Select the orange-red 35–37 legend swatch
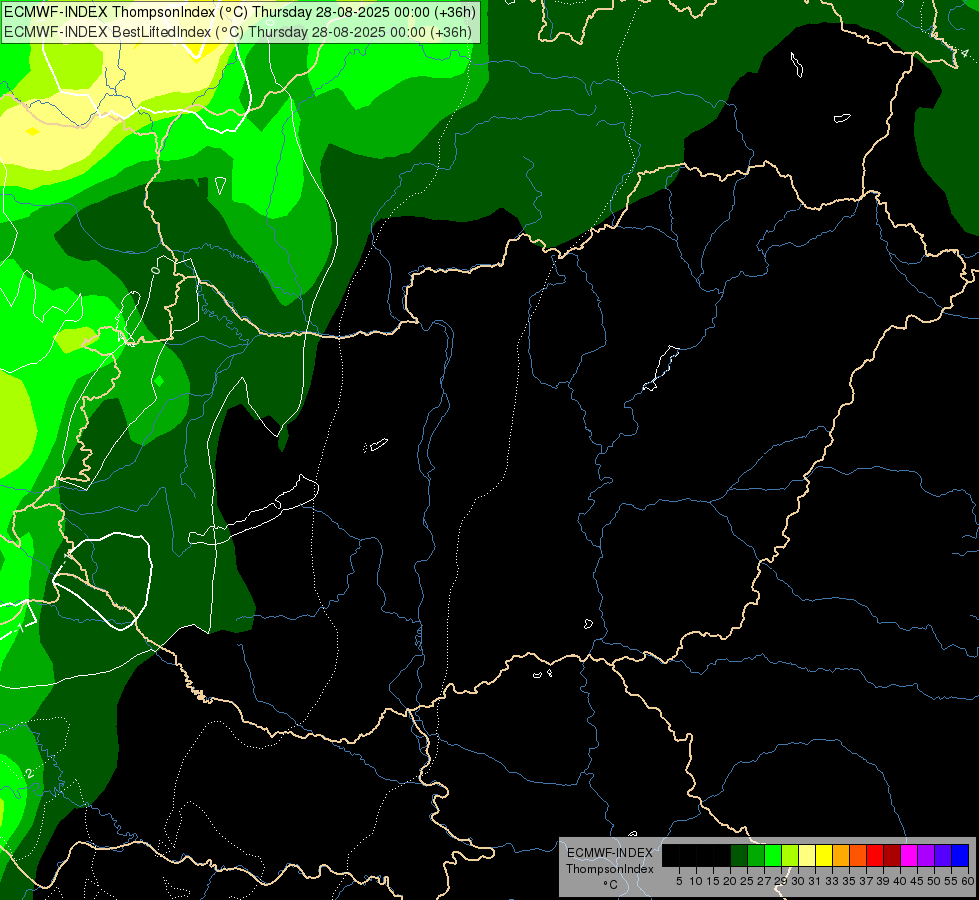The width and height of the screenshot is (979, 900). 858,856
